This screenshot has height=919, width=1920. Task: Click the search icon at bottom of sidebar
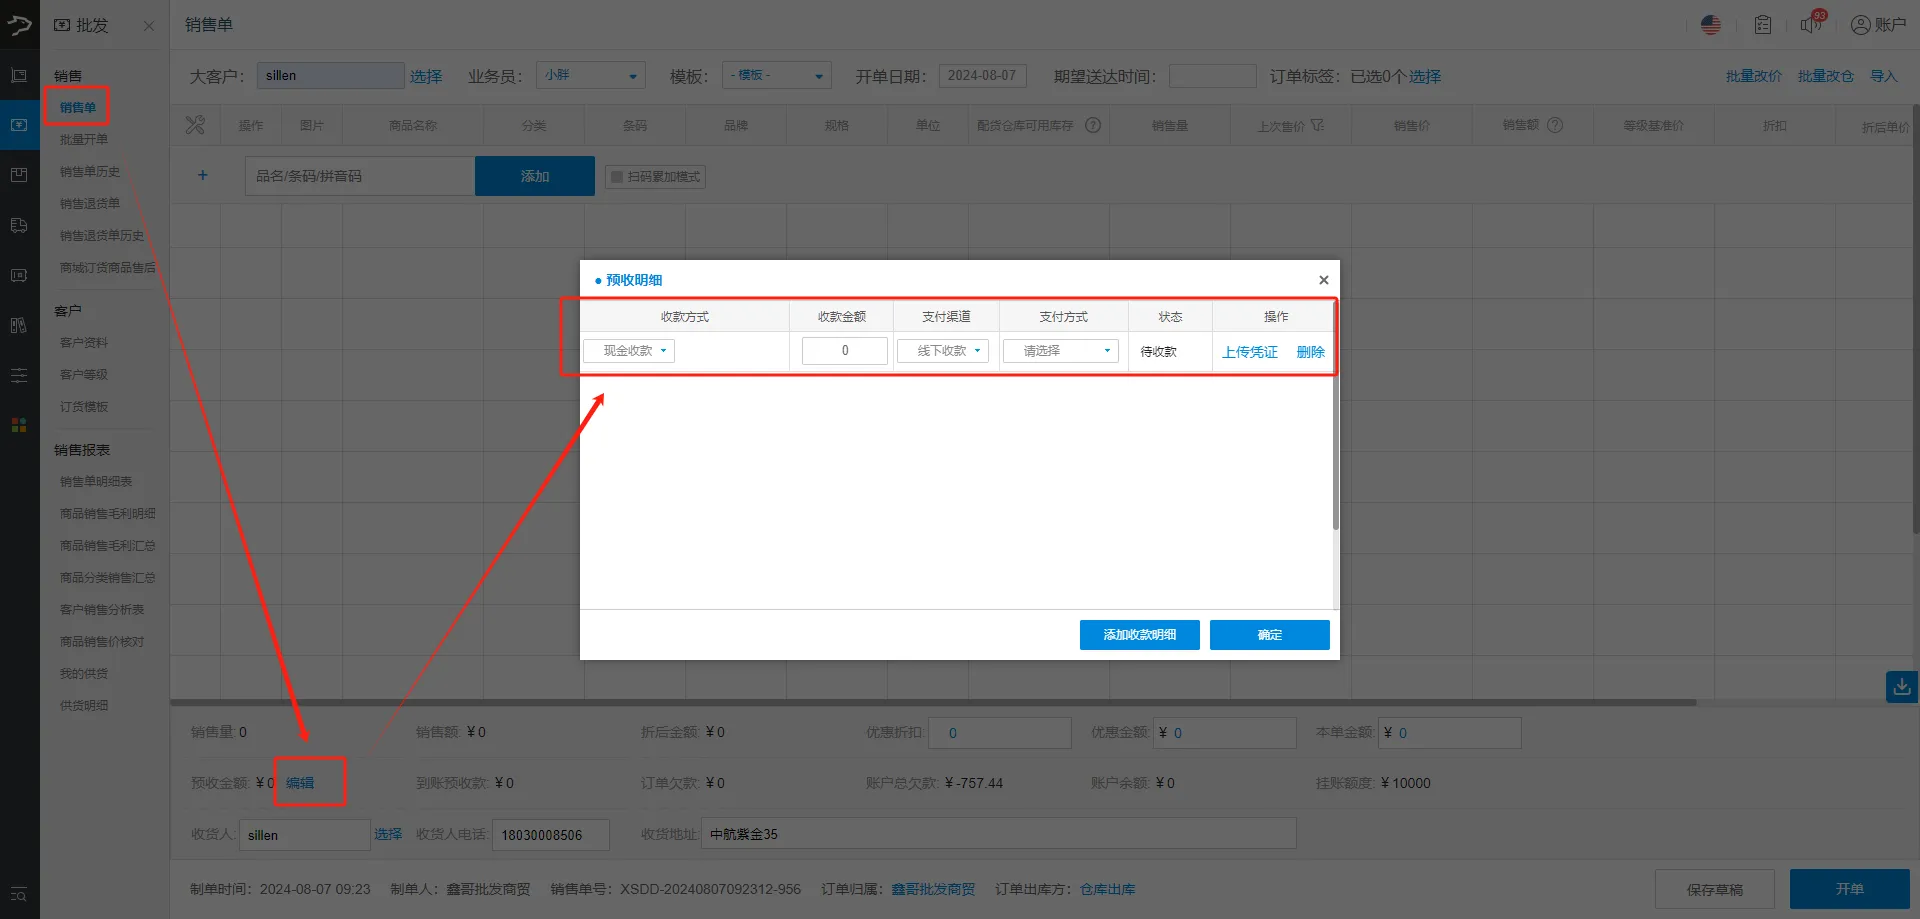click(18, 895)
